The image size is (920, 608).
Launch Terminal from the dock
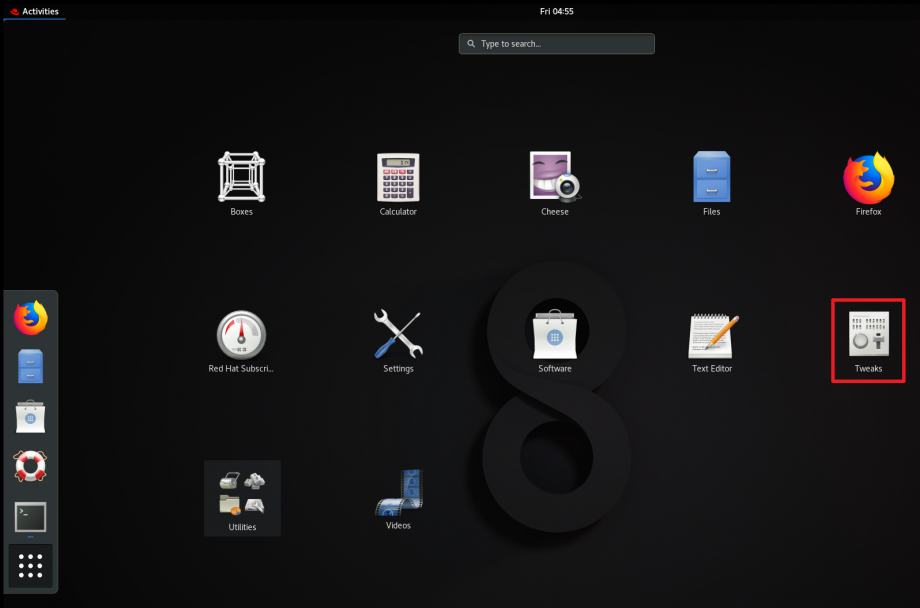[x=30, y=517]
